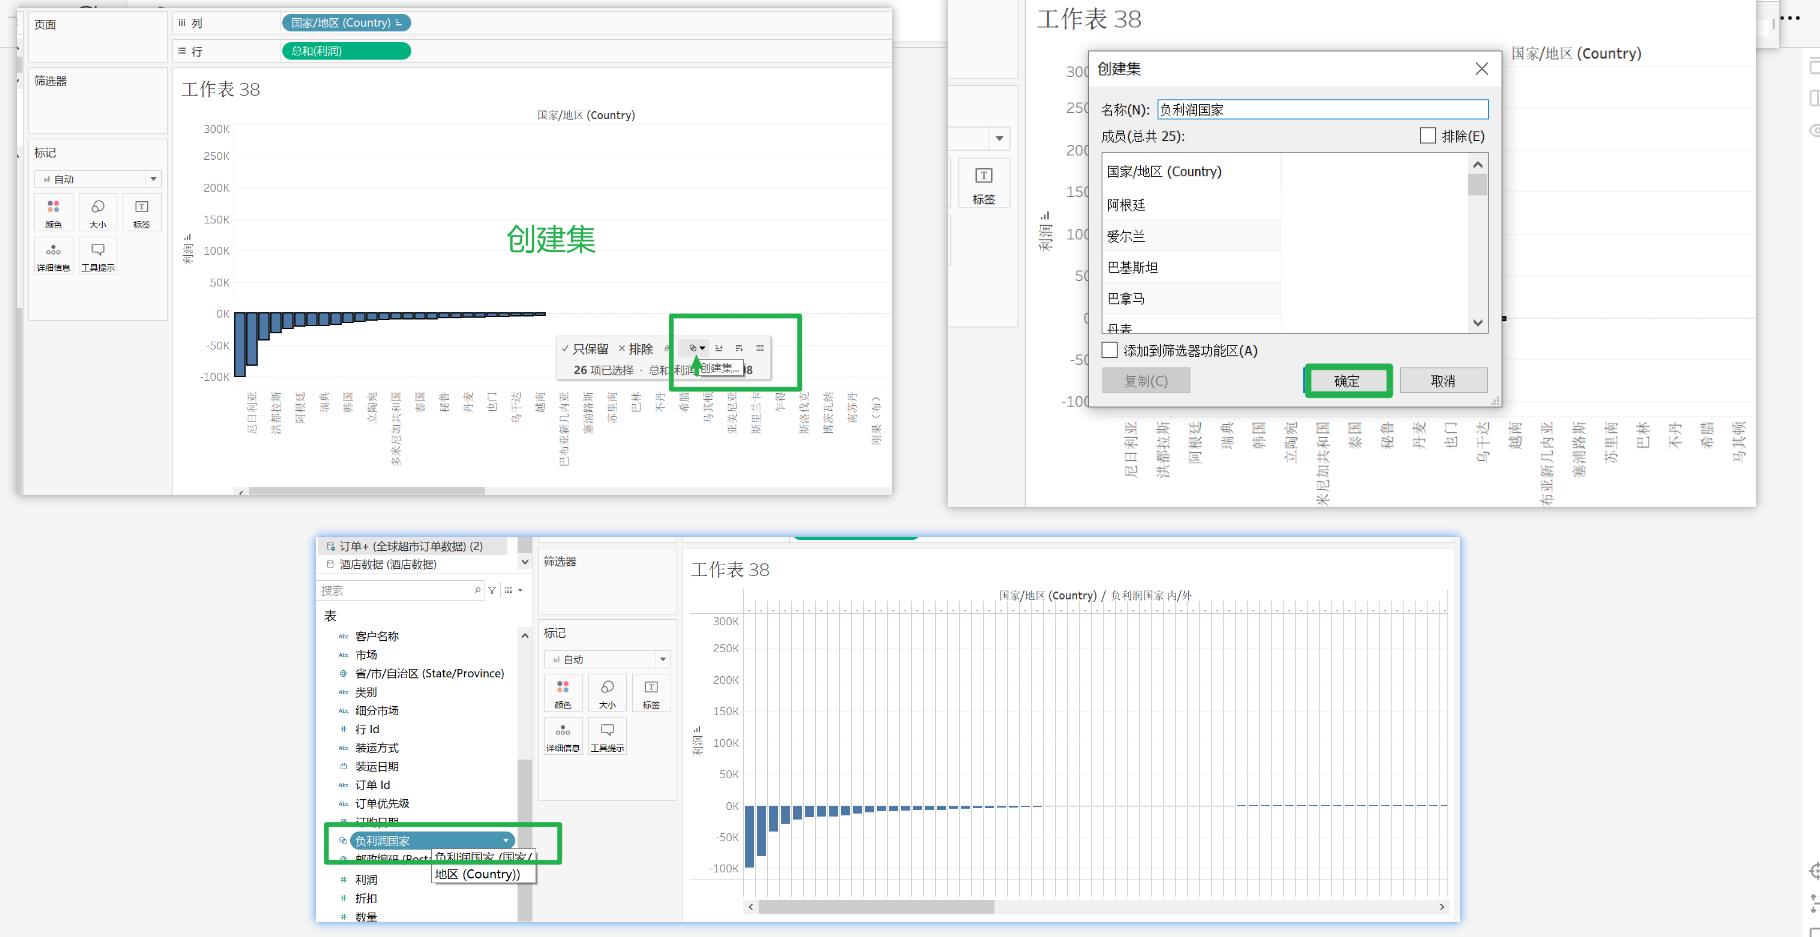Click the three-dots icon at top right
This screenshot has width=1820, height=937.
click(1790, 18)
